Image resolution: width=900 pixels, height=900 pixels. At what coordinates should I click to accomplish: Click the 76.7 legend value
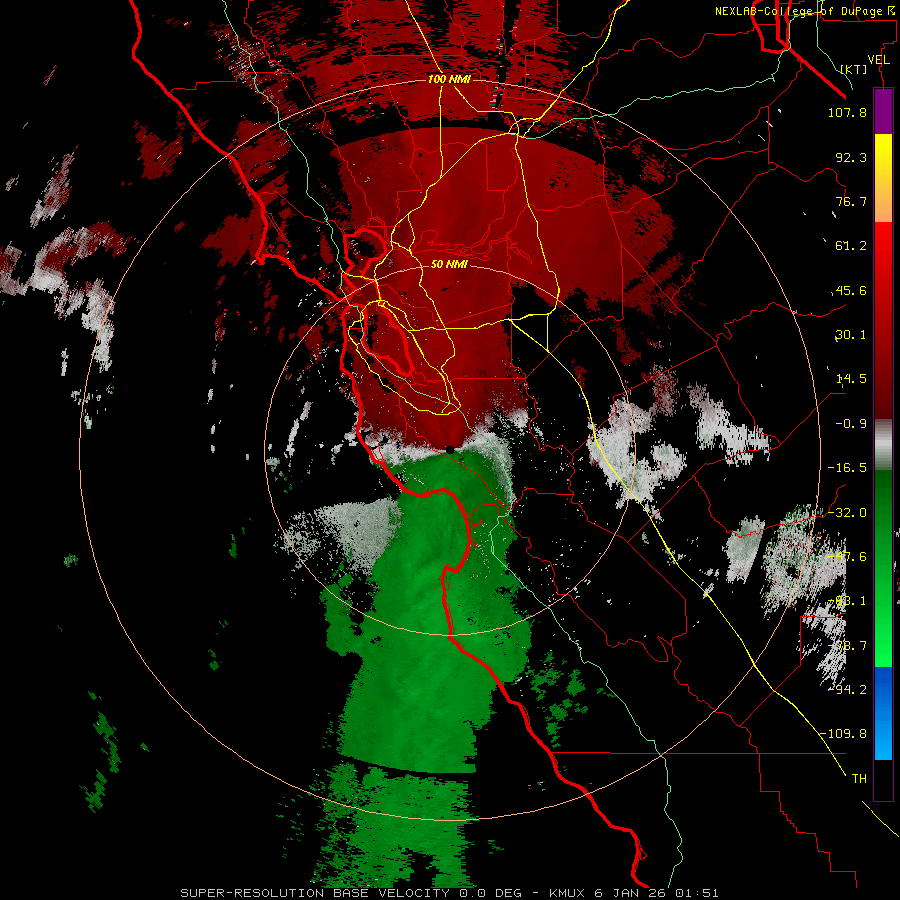coord(851,201)
